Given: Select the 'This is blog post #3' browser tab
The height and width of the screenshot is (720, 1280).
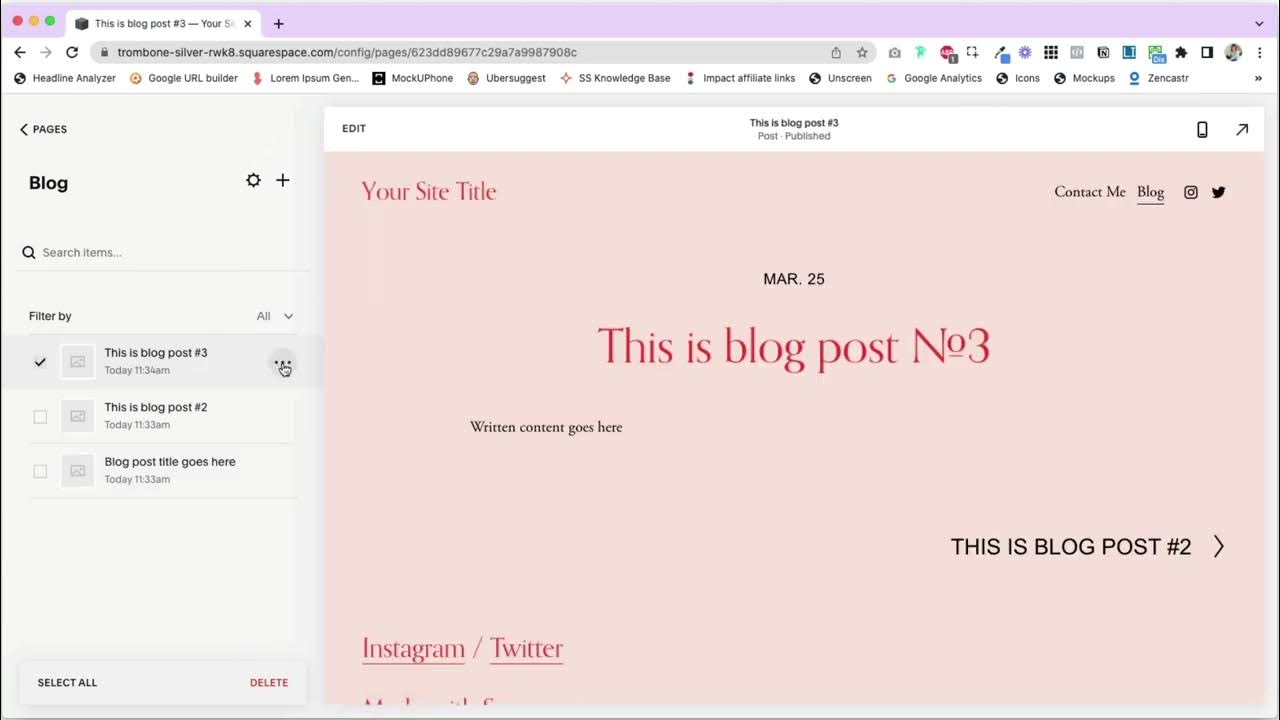Looking at the screenshot, I should (x=164, y=23).
